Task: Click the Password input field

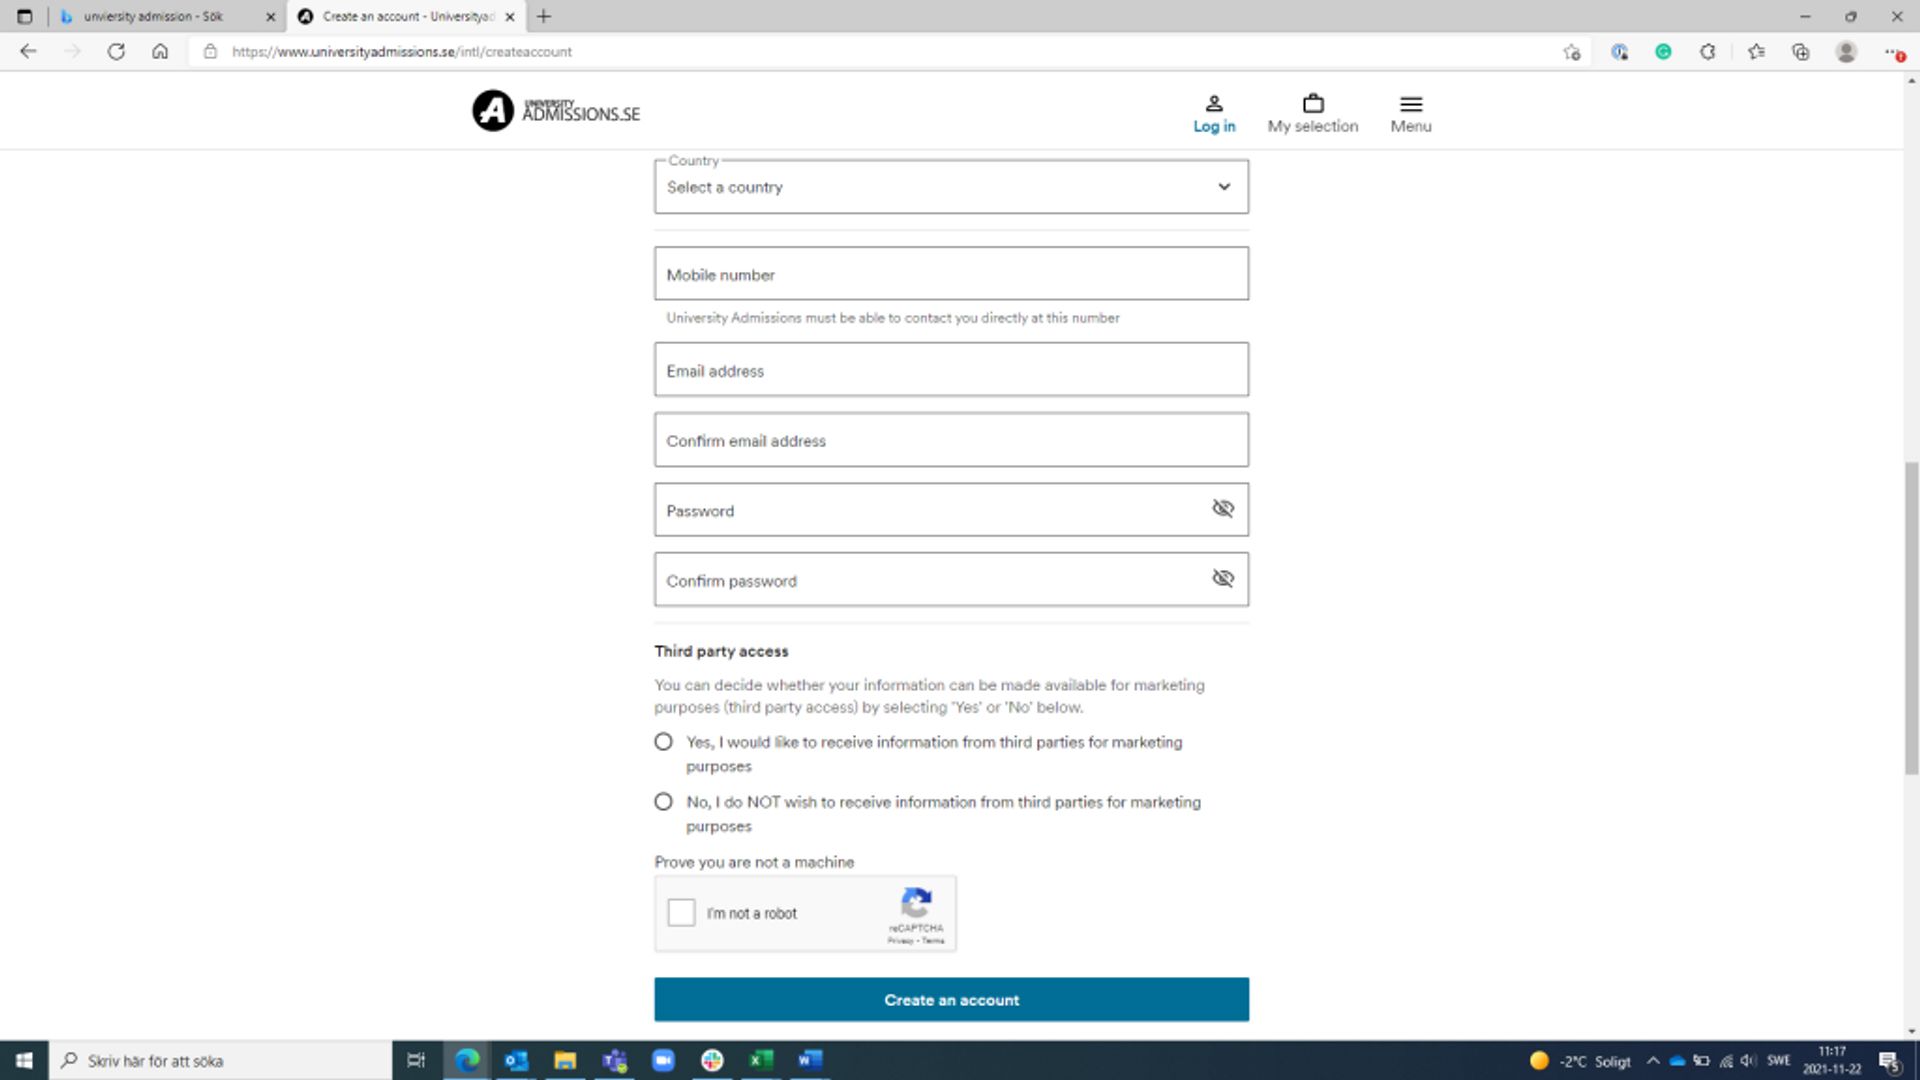Action: (951, 510)
